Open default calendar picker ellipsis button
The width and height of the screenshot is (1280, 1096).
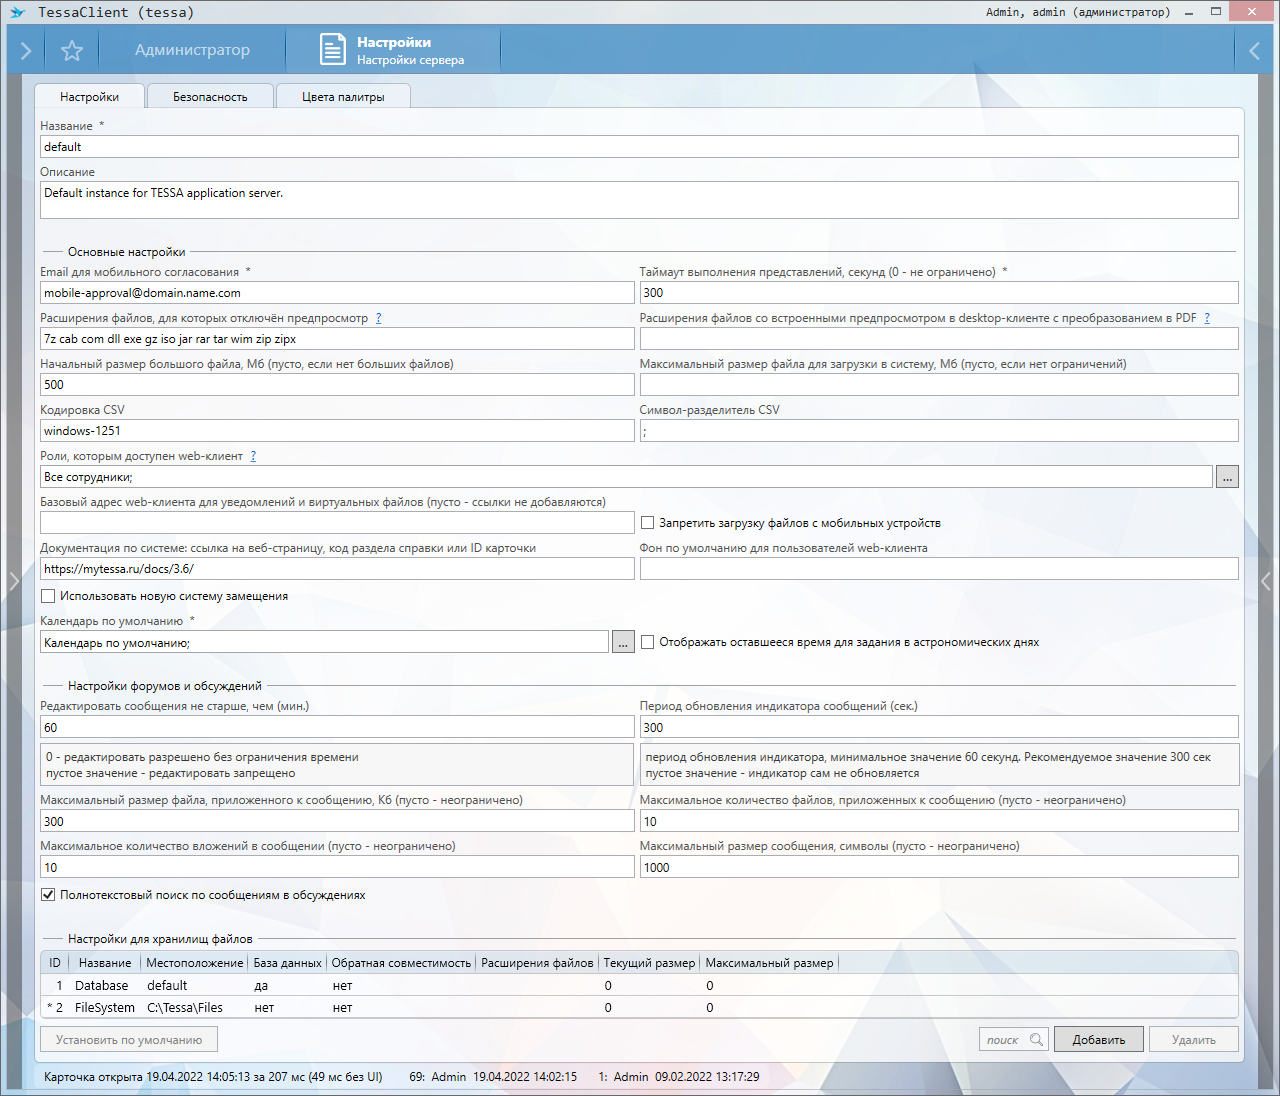tap(623, 643)
